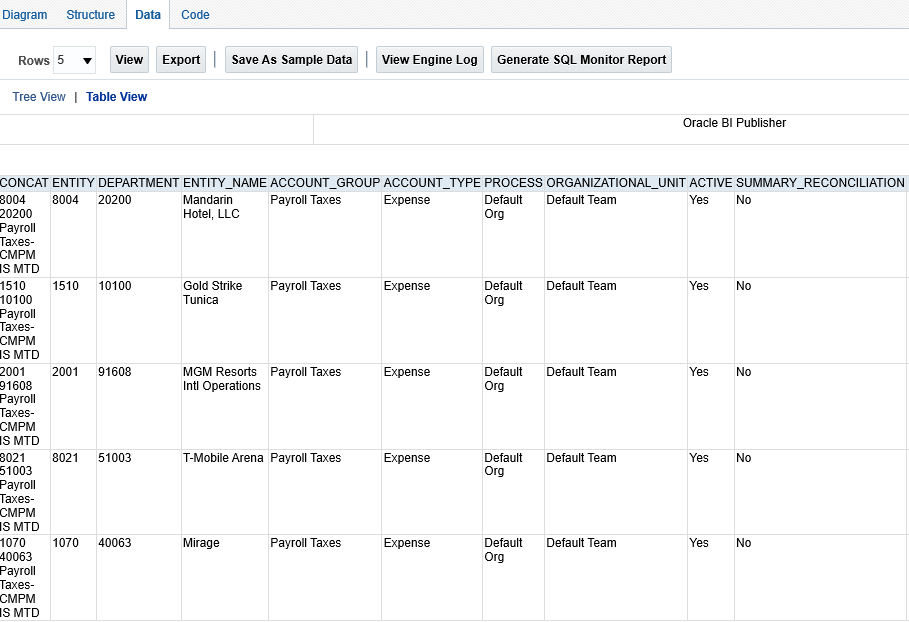Viewport: 909px width, 622px height.
Task: Select the Table View link
Action: click(x=116, y=97)
